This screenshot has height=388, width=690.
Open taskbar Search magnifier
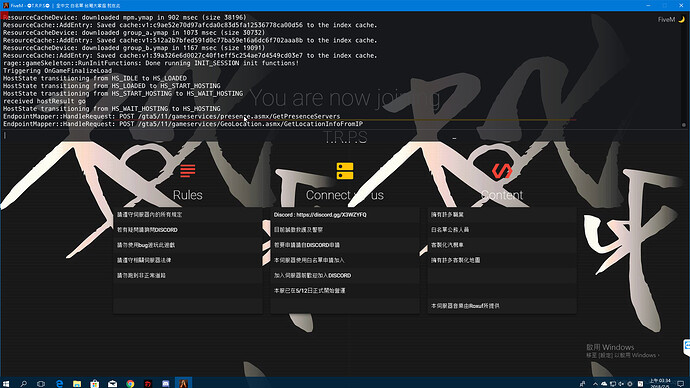point(23,384)
